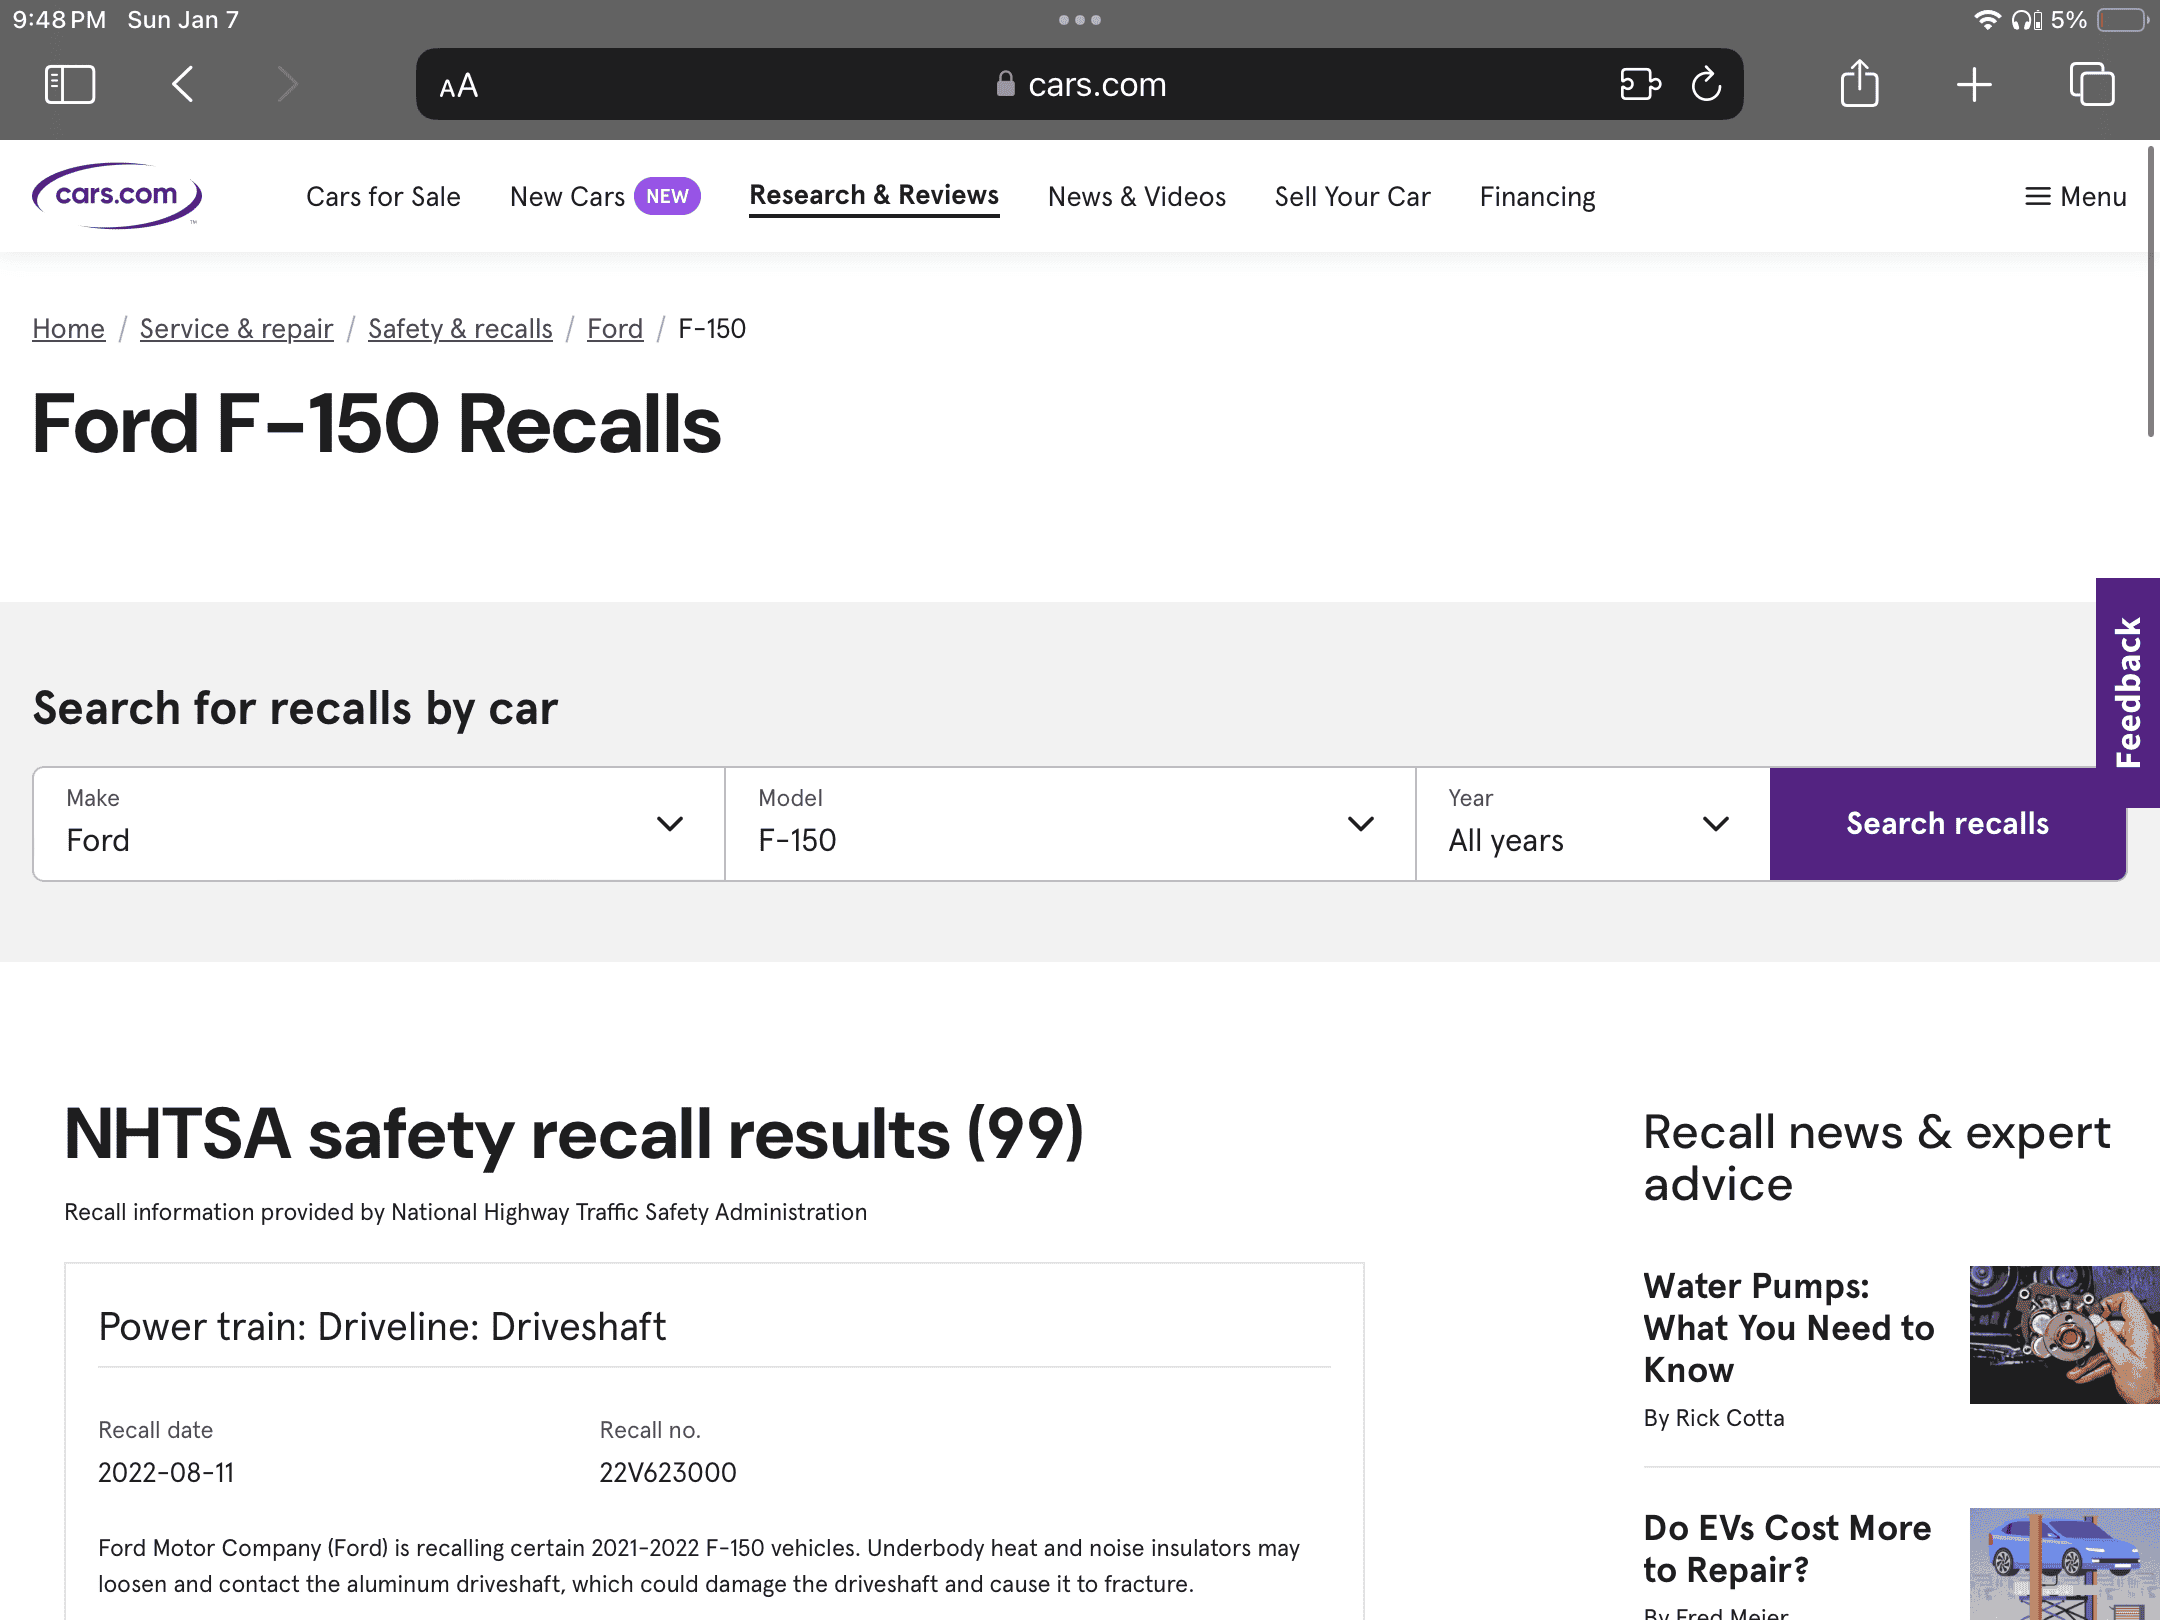The image size is (2160, 1620).
Task: Open Do EVs Cost More to Repair article
Action: point(1787,1548)
